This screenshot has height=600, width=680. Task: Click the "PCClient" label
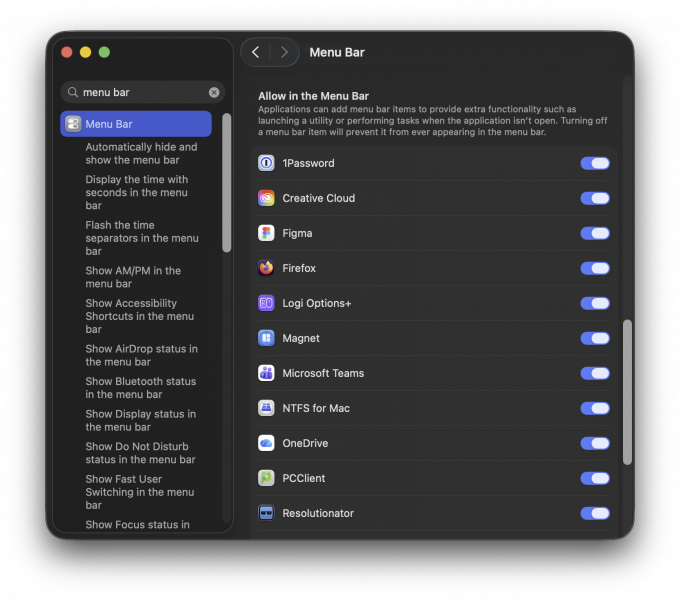point(304,478)
